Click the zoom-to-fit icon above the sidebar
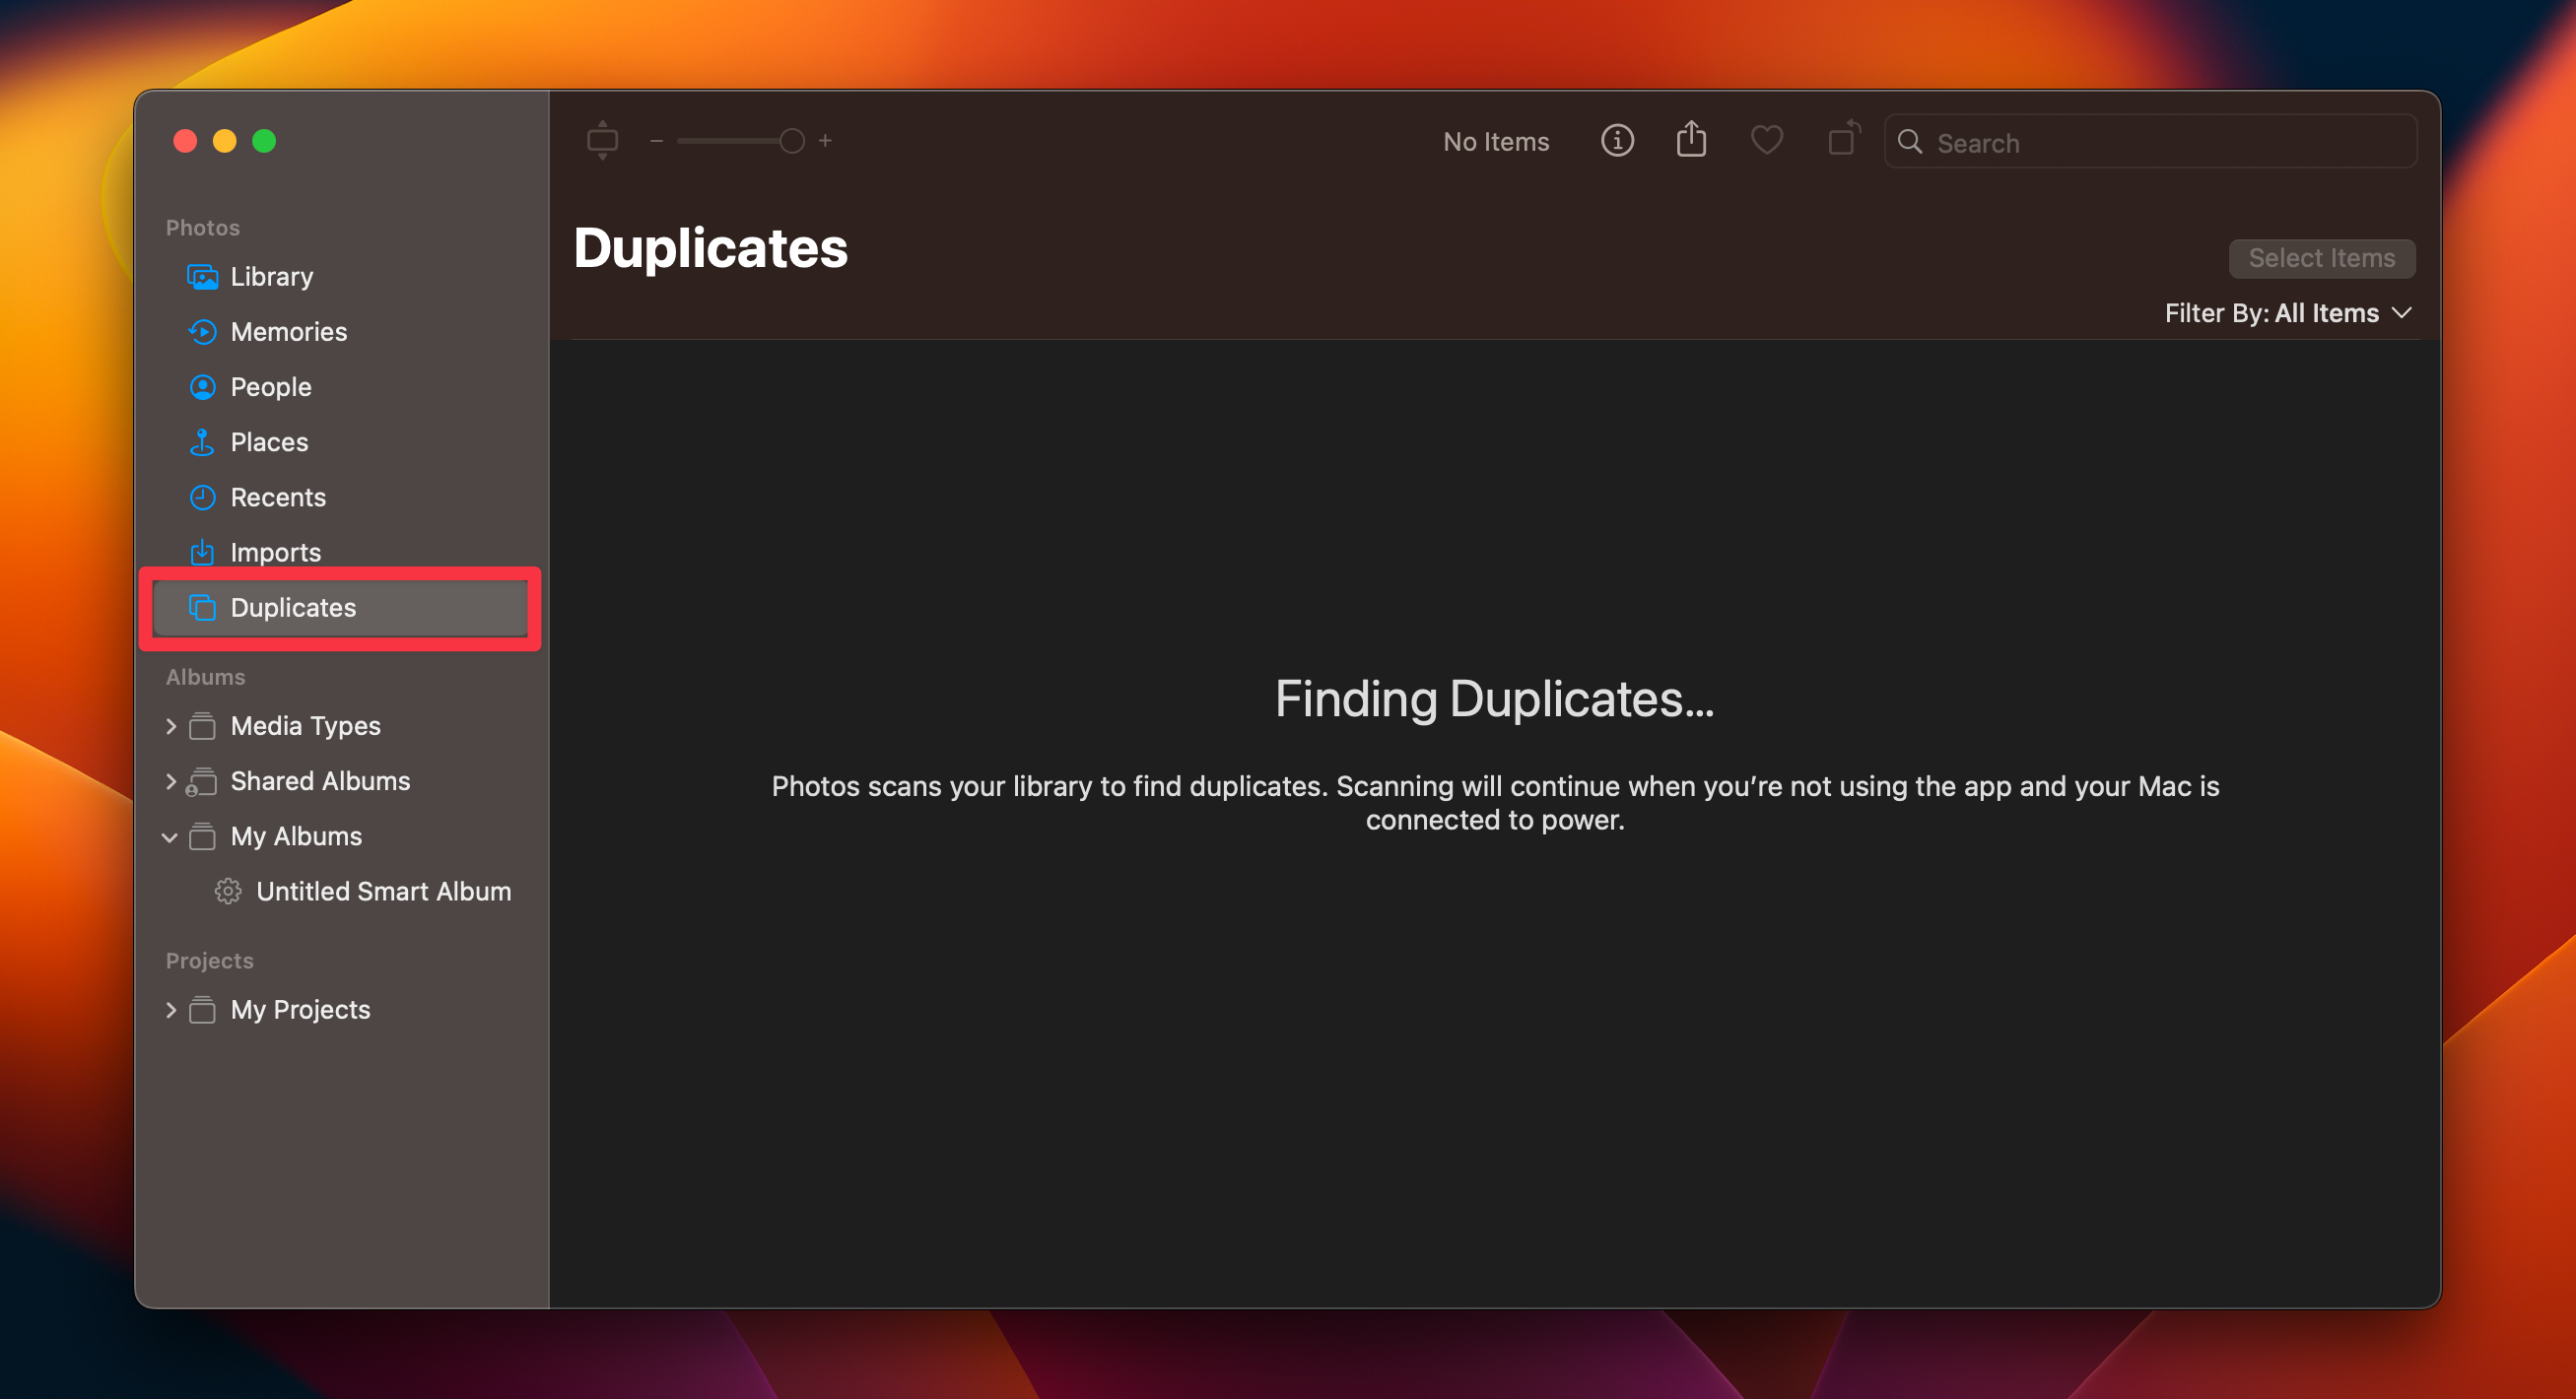This screenshot has height=1399, width=2576. click(x=603, y=140)
